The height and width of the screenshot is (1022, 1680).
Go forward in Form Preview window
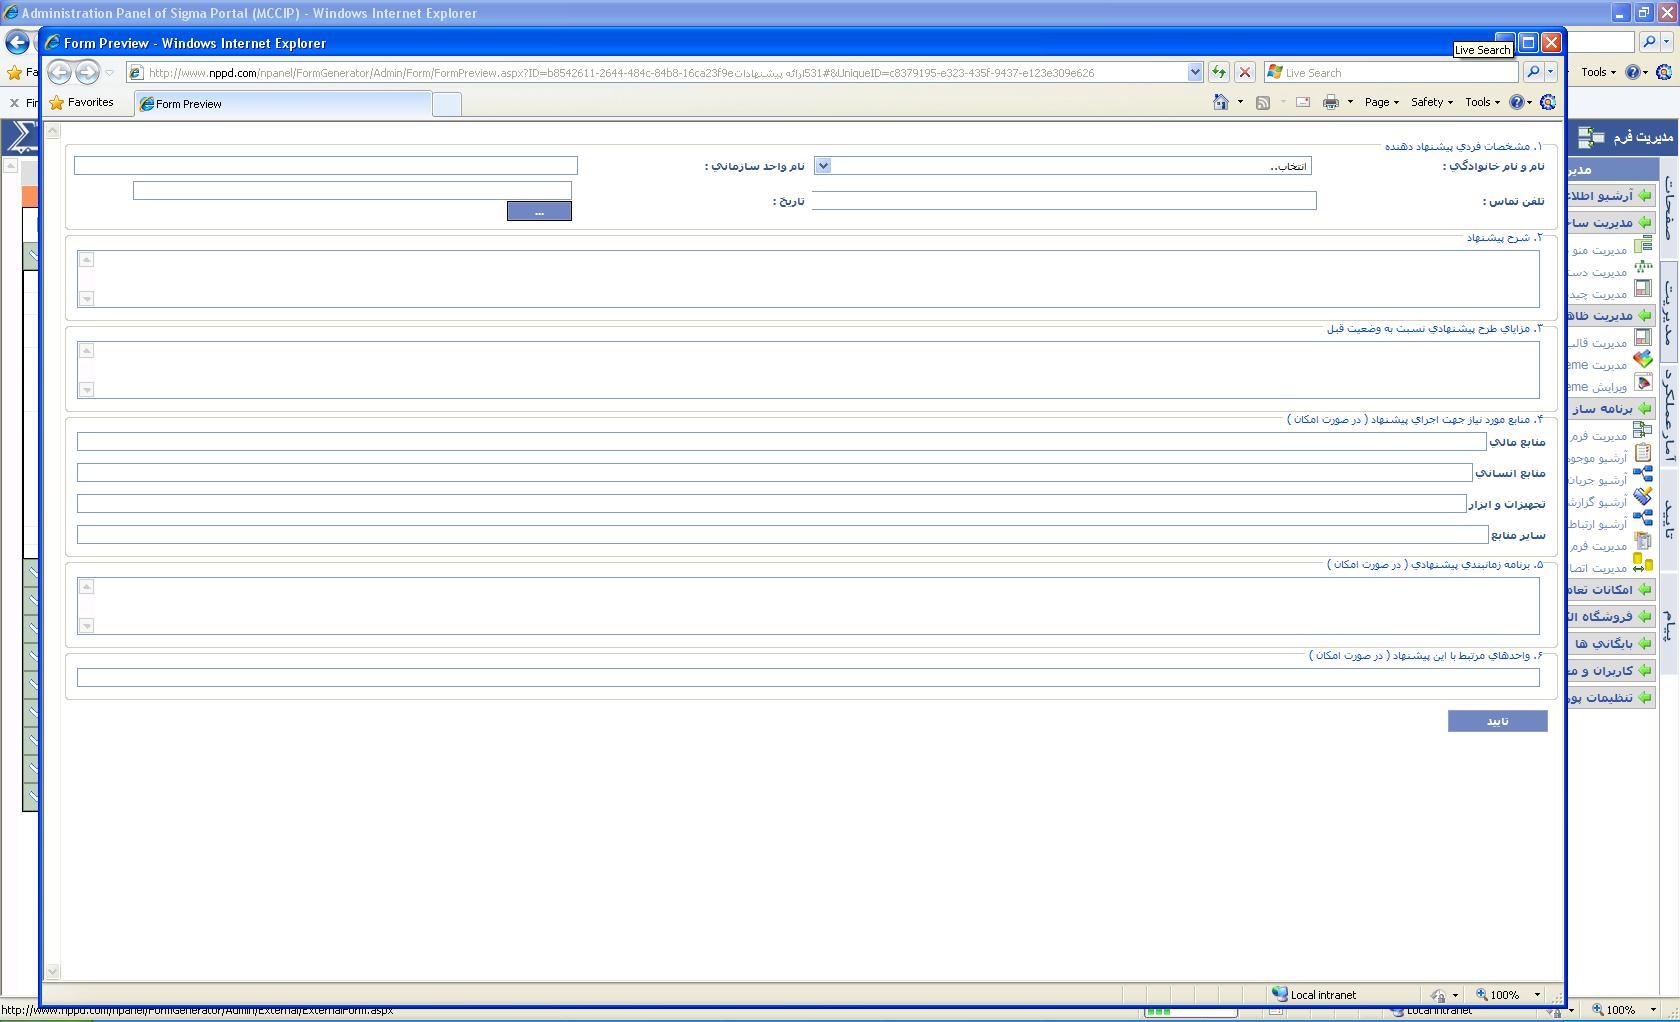point(87,72)
